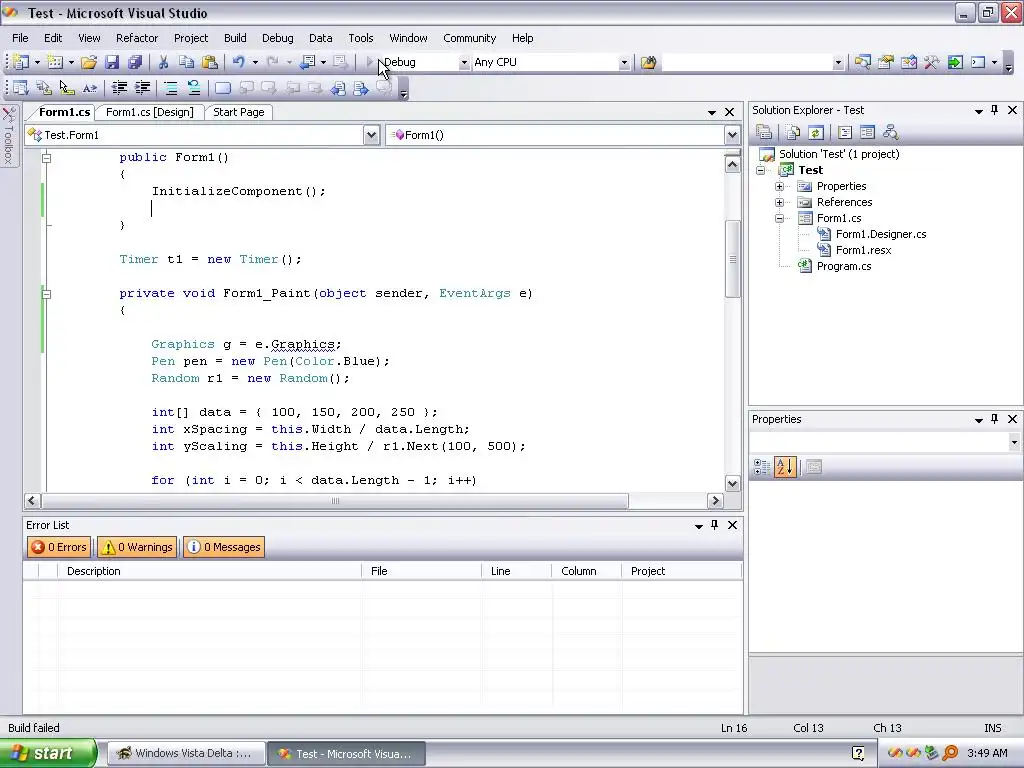Click Uncomment Selected Lines icon

[x=193, y=88]
